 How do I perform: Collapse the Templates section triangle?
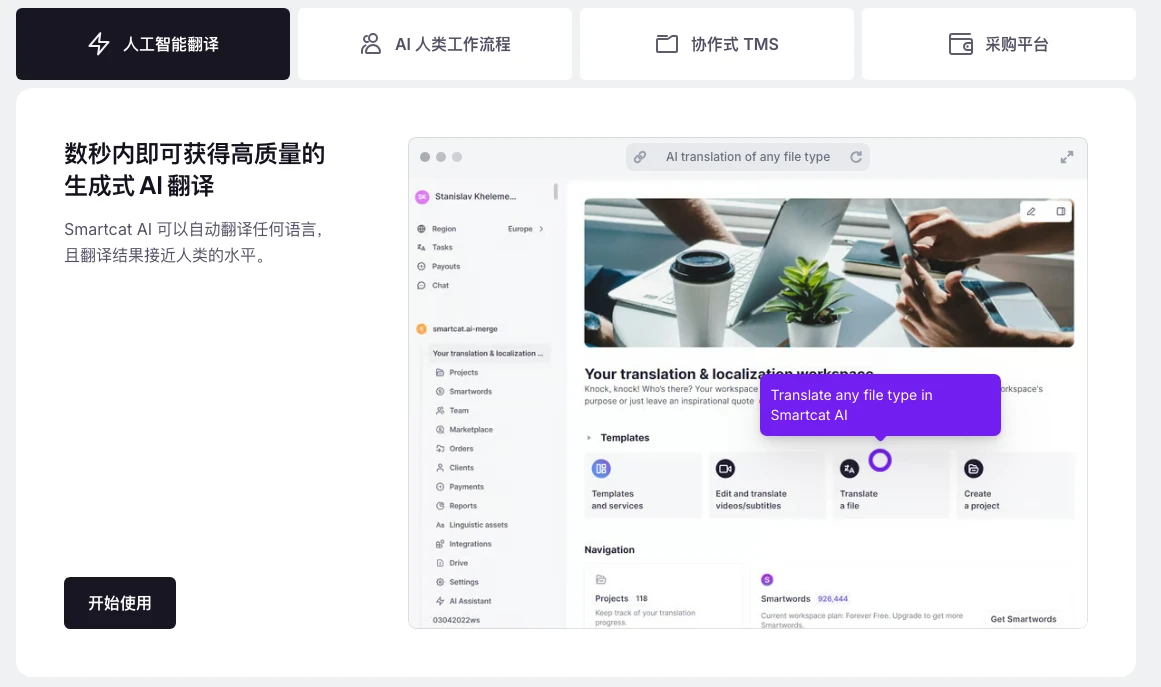tap(589, 438)
